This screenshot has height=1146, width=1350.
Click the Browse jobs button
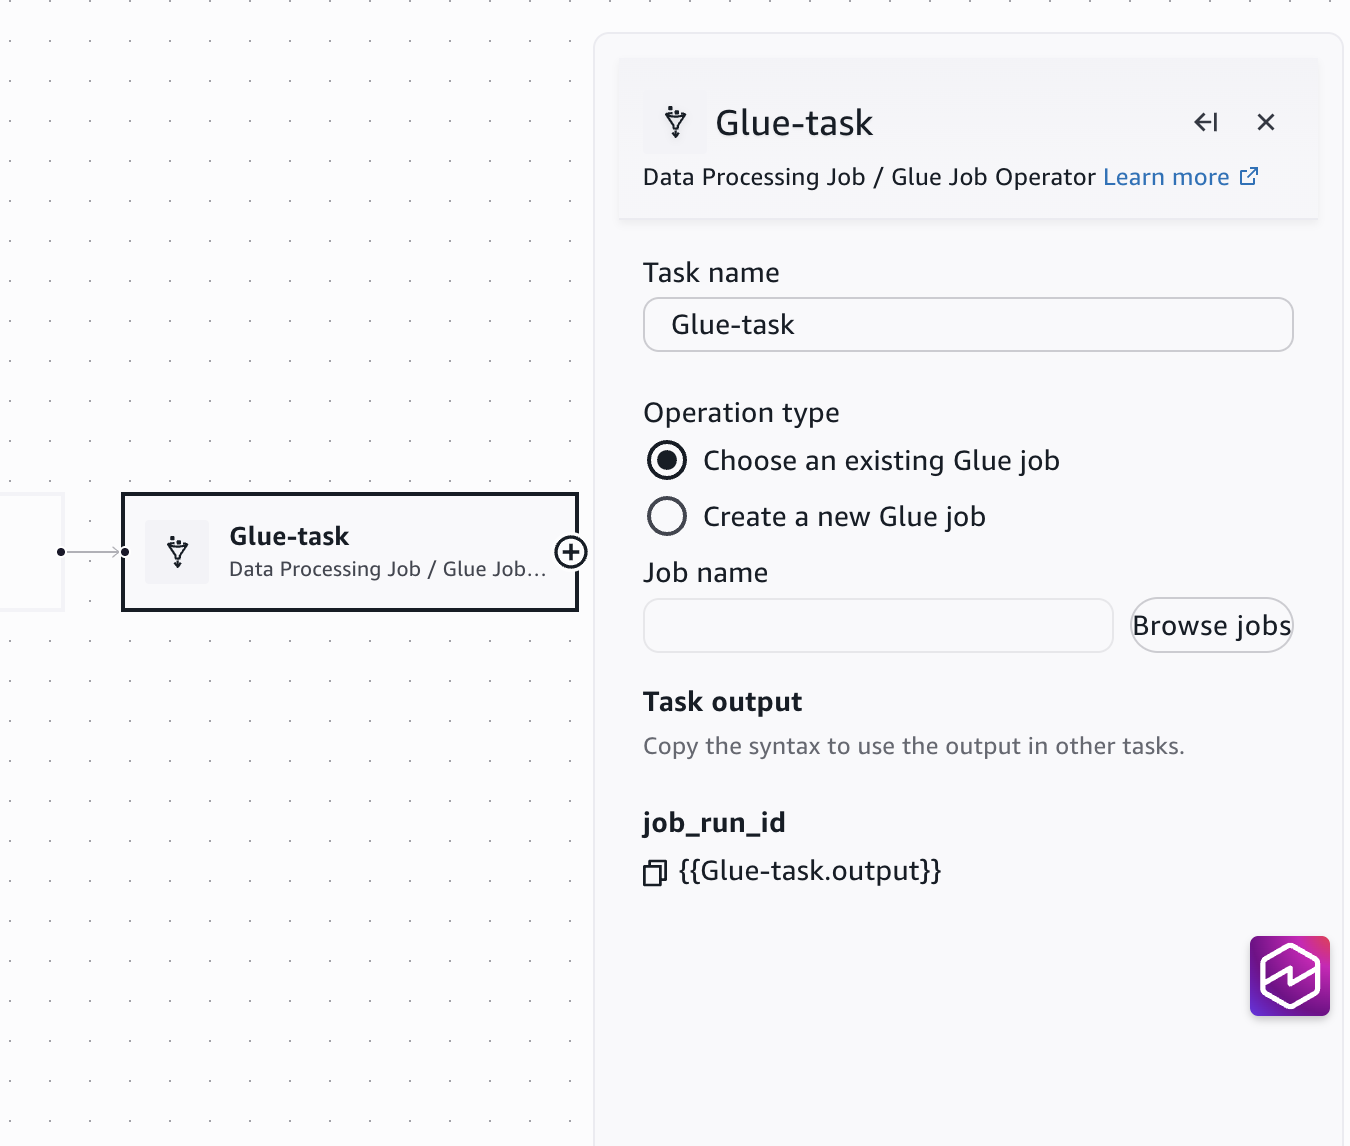point(1212,626)
